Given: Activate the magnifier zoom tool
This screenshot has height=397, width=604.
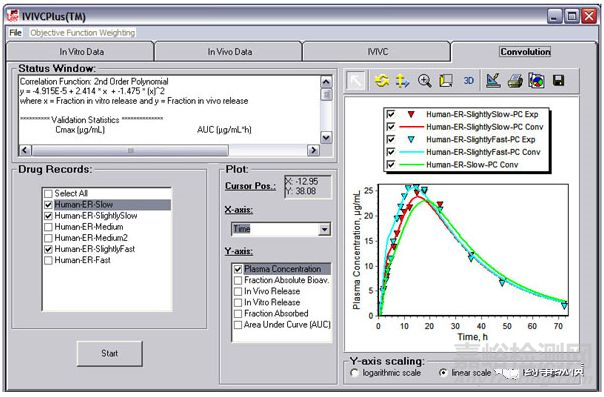Looking at the screenshot, I should tap(424, 81).
